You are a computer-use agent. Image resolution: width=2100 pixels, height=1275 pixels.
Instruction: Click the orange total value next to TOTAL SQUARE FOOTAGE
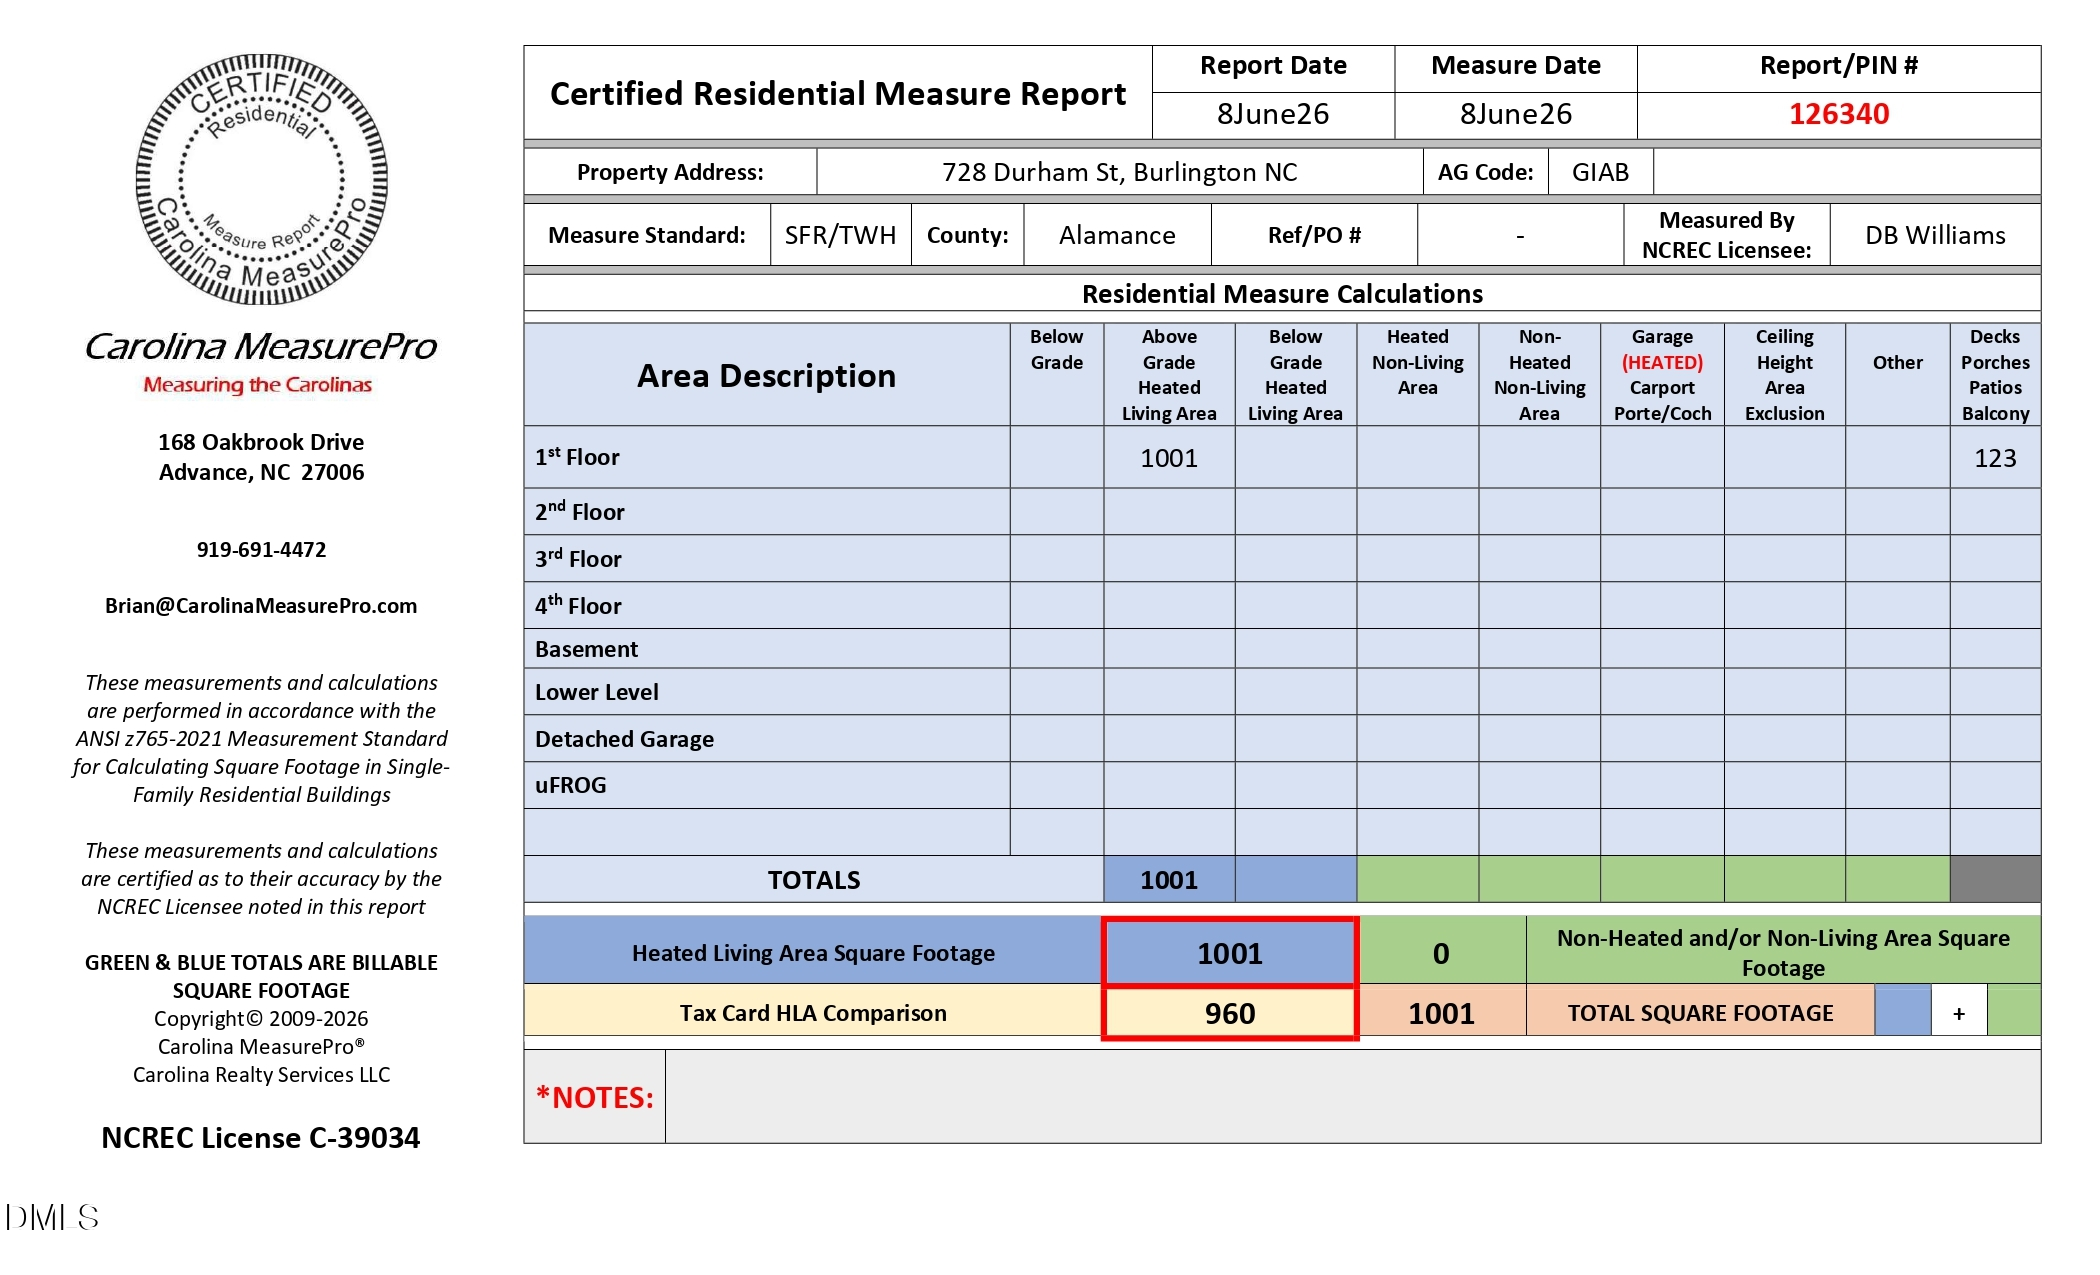(1441, 1013)
